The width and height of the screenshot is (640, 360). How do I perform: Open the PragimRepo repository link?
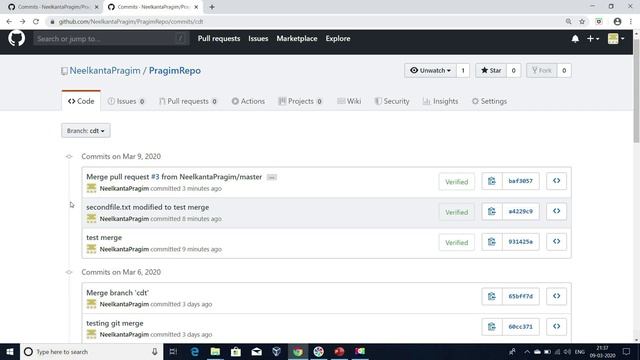[175, 71]
